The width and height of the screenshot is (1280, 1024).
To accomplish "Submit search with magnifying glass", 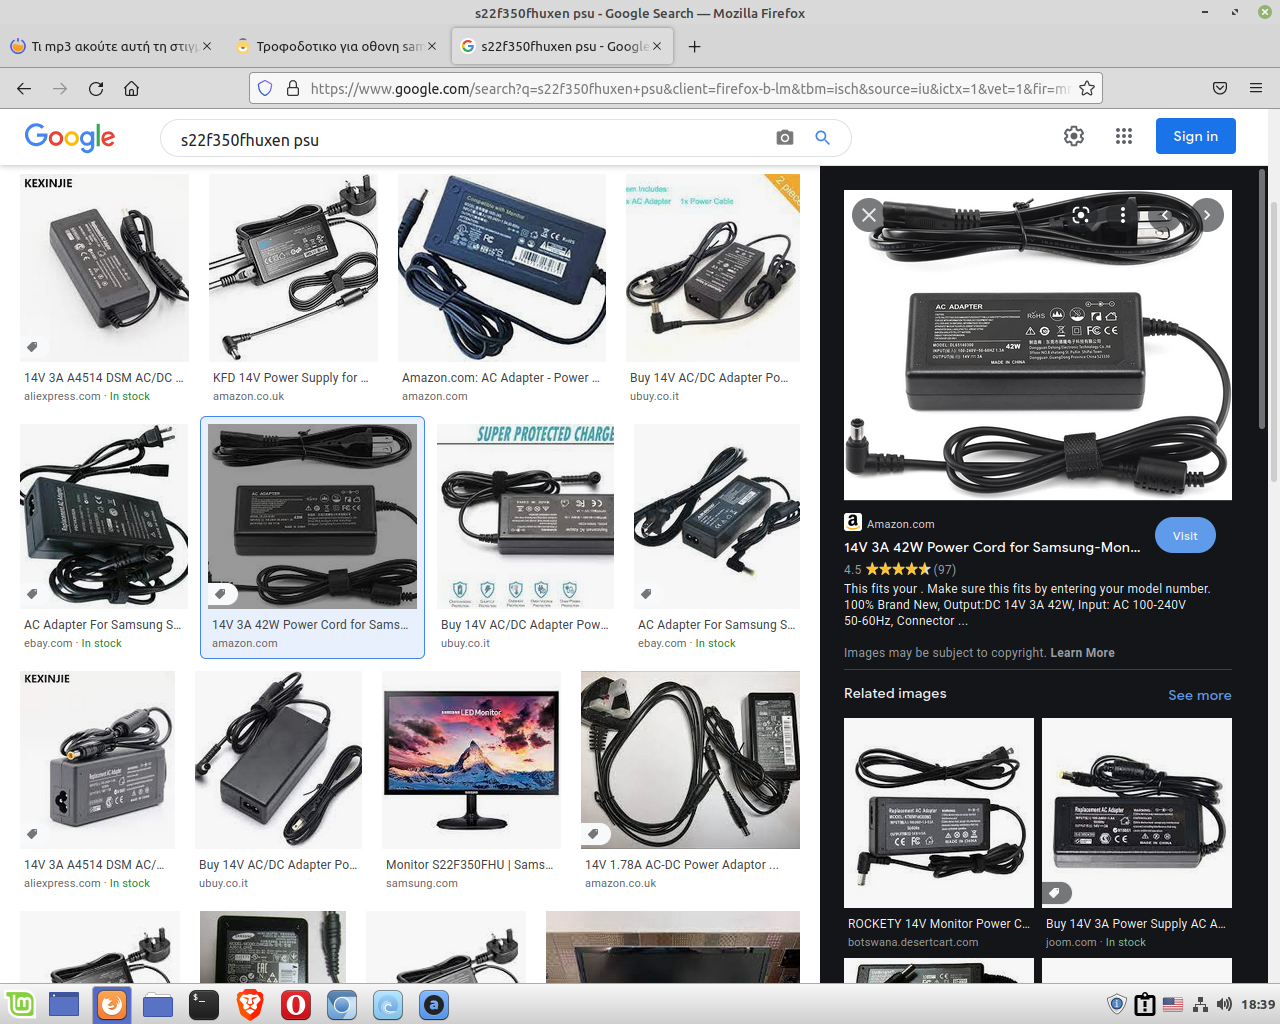I will [822, 138].
